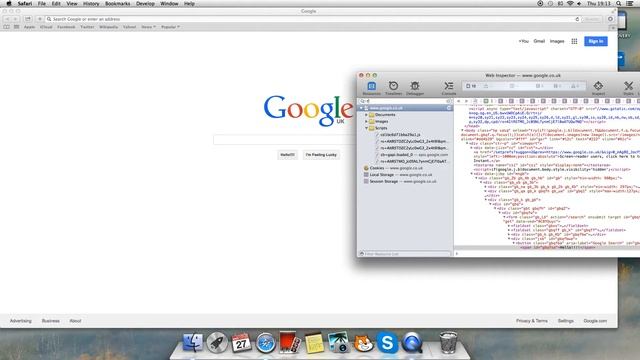Open the Gmail link
640x360 pixels.
click(539, 41)
